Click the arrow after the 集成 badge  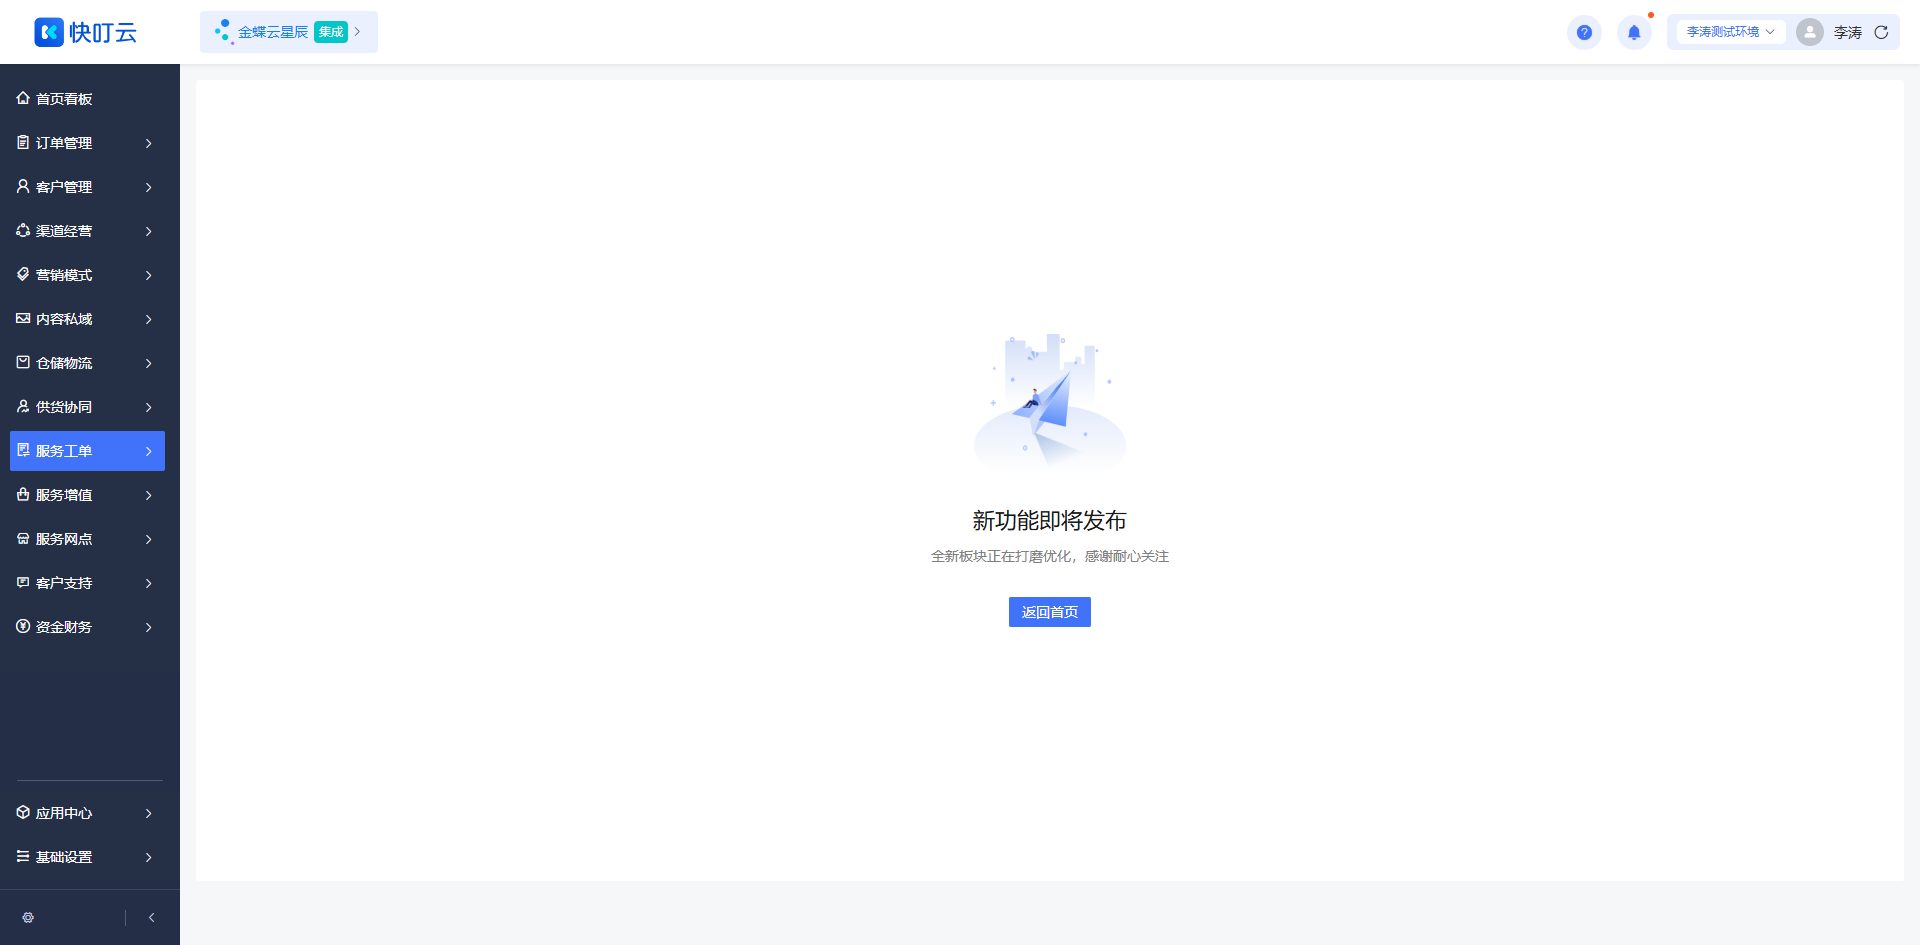click(358, 32)
